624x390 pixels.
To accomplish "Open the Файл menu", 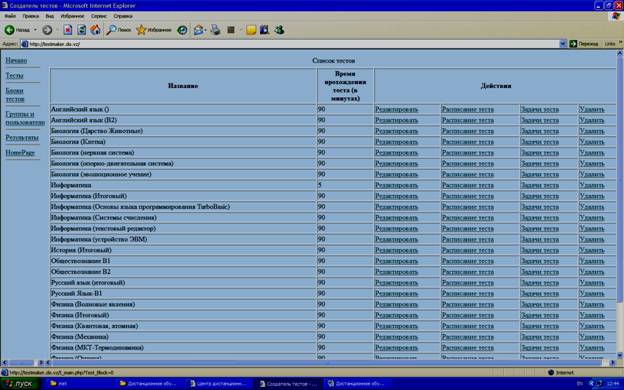I will point(10,16).
